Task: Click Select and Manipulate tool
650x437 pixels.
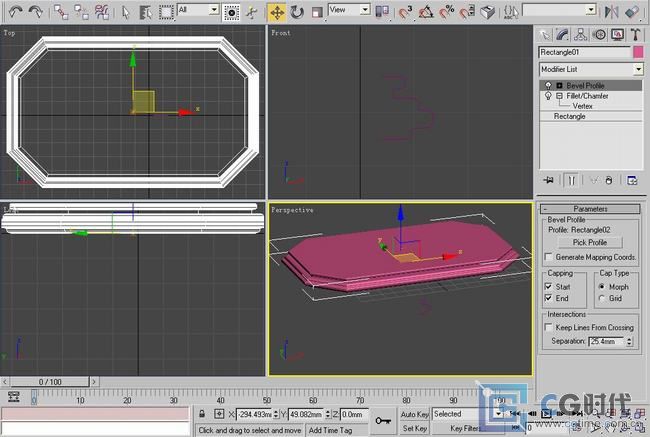Action: (251, 13)
